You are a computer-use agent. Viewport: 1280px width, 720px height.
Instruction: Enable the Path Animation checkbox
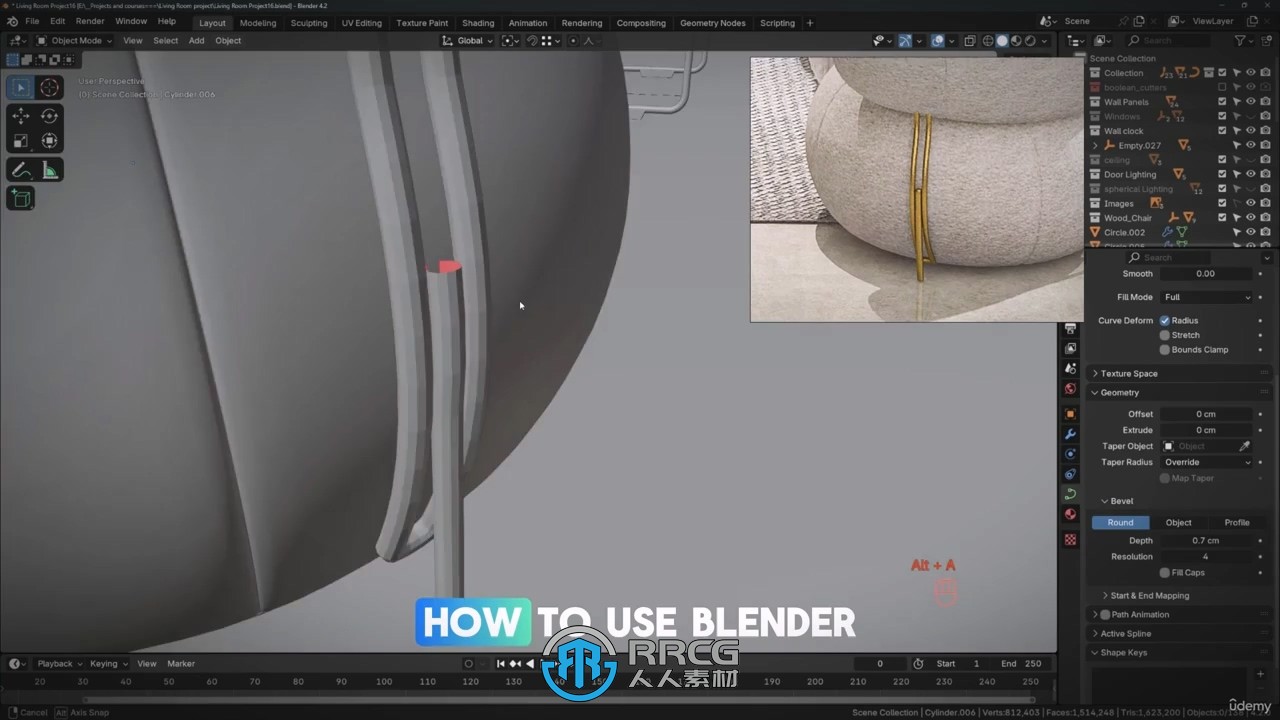click(1105, 615)
